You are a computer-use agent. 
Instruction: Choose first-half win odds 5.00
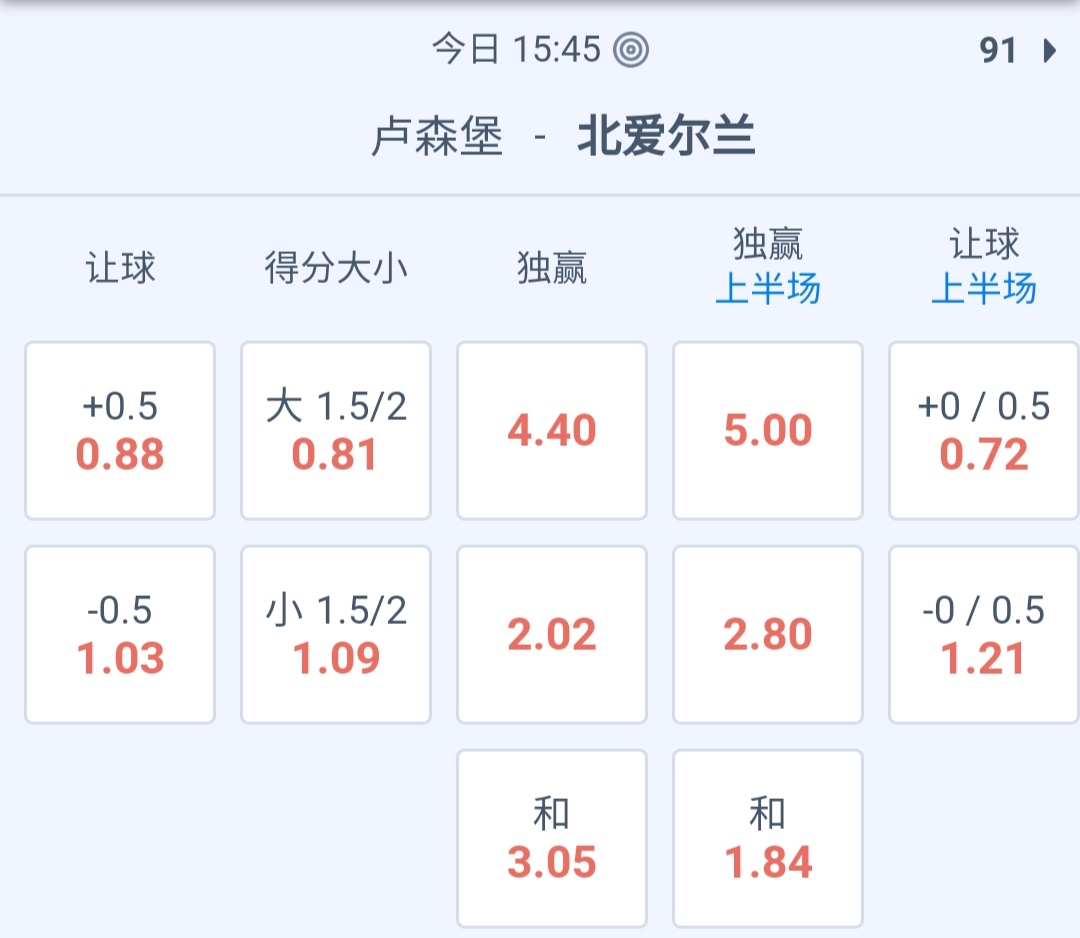point(768,431)
